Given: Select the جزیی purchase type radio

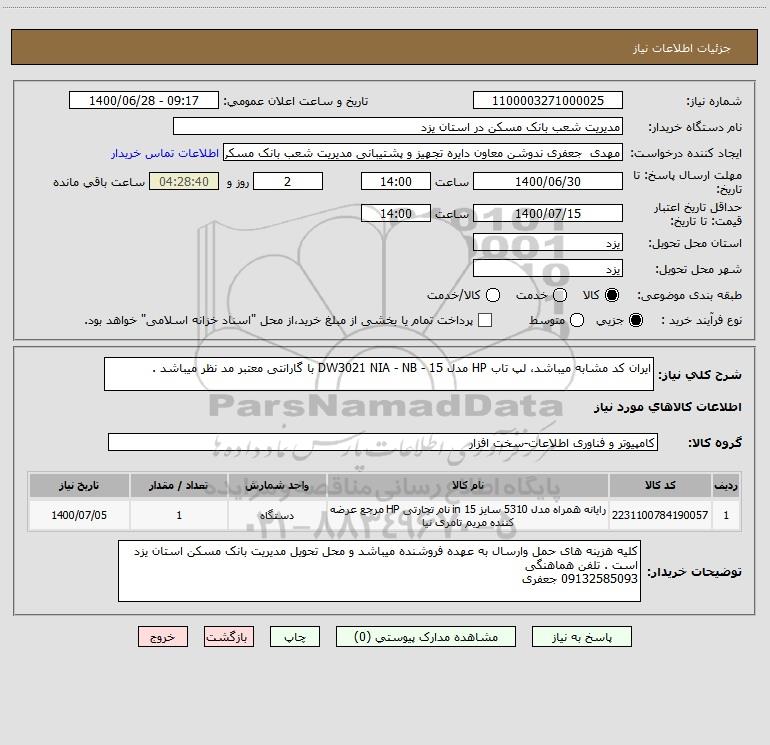Looking at the screenshot, I should click(635, 320).
